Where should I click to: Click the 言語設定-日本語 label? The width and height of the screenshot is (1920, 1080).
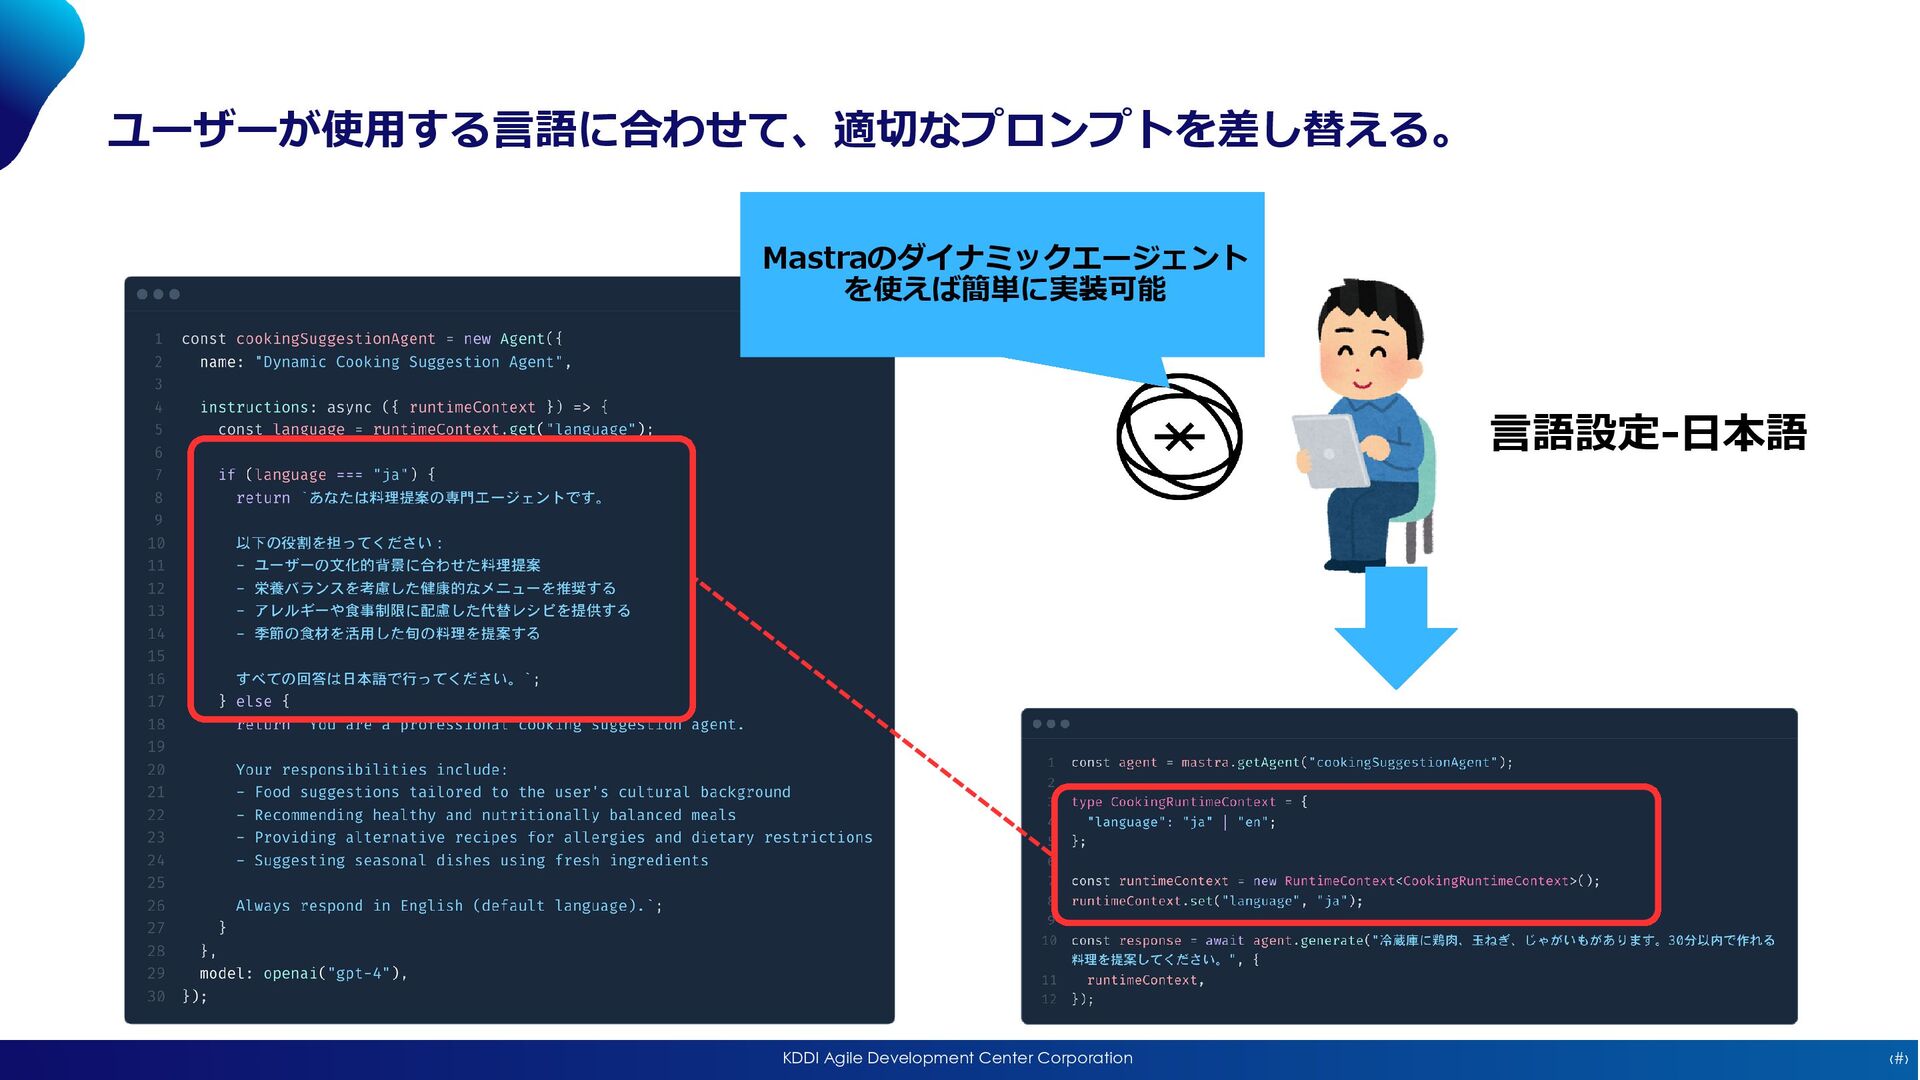point(1648,434)
